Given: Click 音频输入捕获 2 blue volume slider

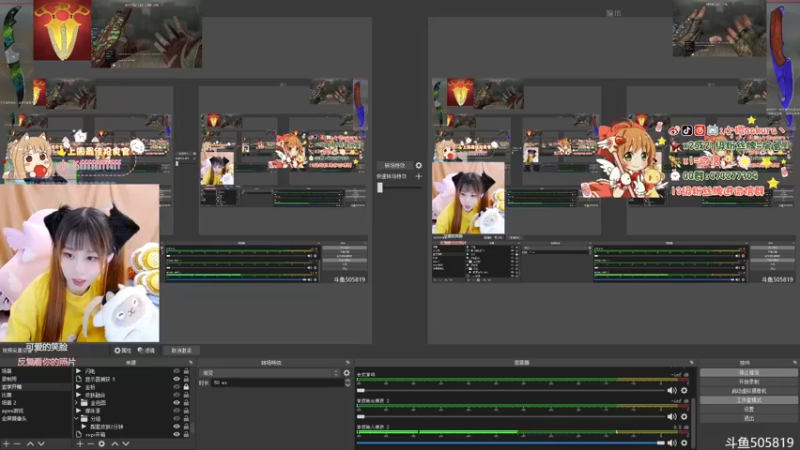Looking at the screenshot, I should tap(510, 443).
